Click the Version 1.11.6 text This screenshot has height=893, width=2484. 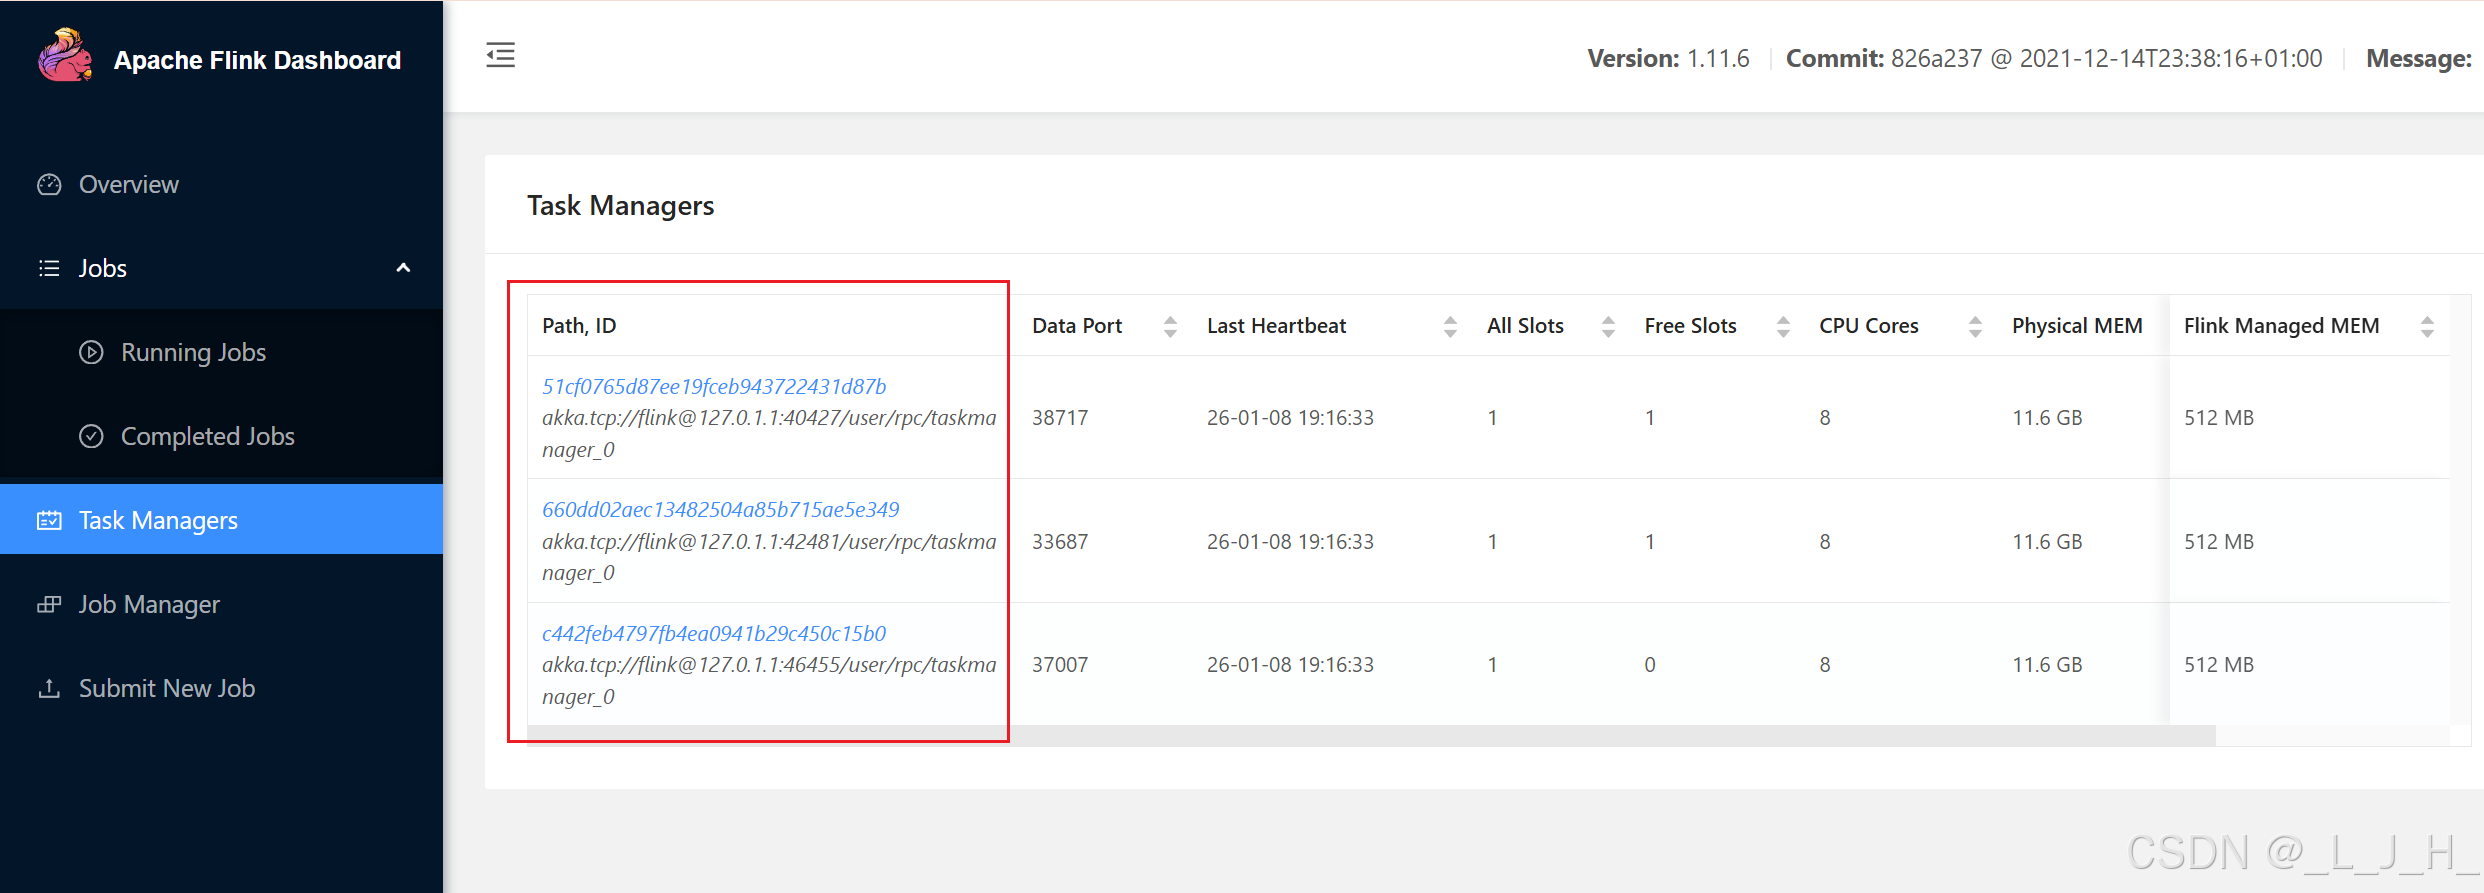pyautogui.click(x=1668, y=59)
